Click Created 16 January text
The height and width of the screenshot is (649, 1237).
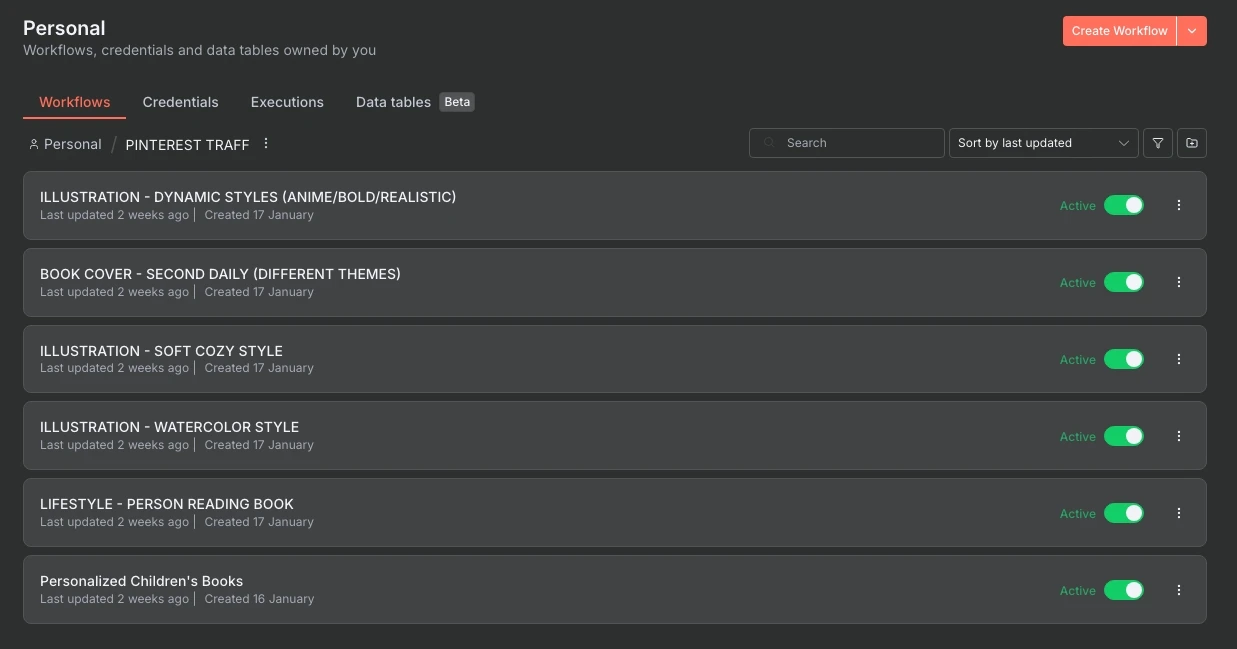259,599
